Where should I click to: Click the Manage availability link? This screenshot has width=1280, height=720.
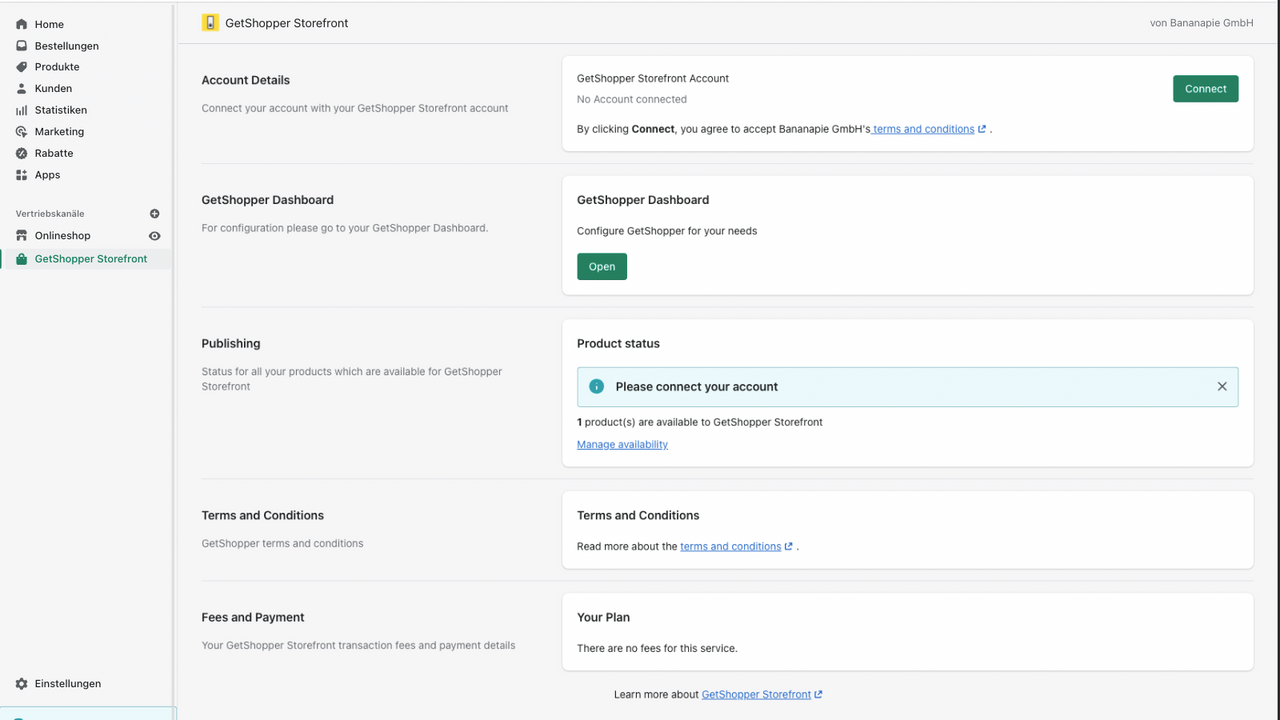coord(622,444)
